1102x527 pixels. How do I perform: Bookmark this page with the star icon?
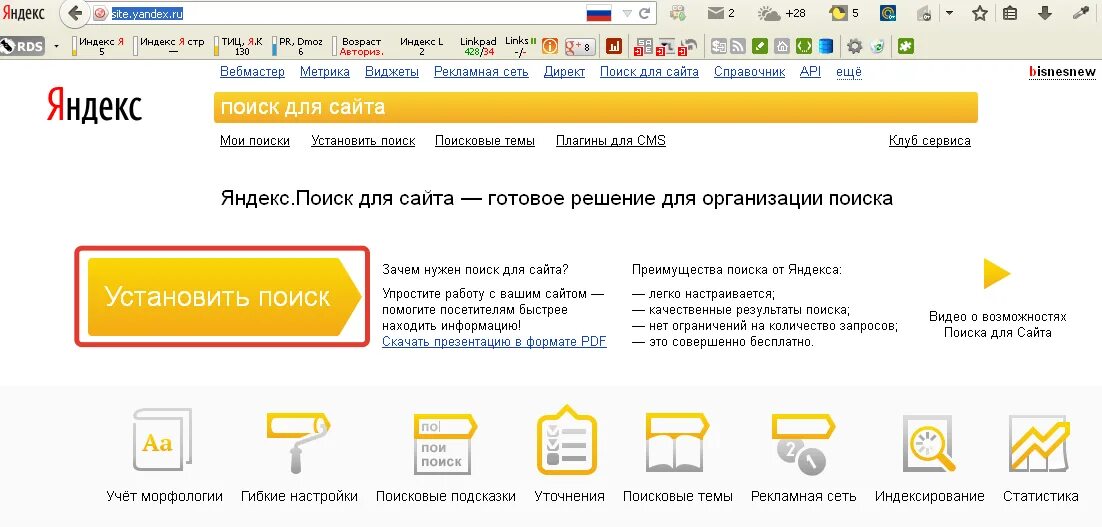pyautogui.click(x=980, y=13)
